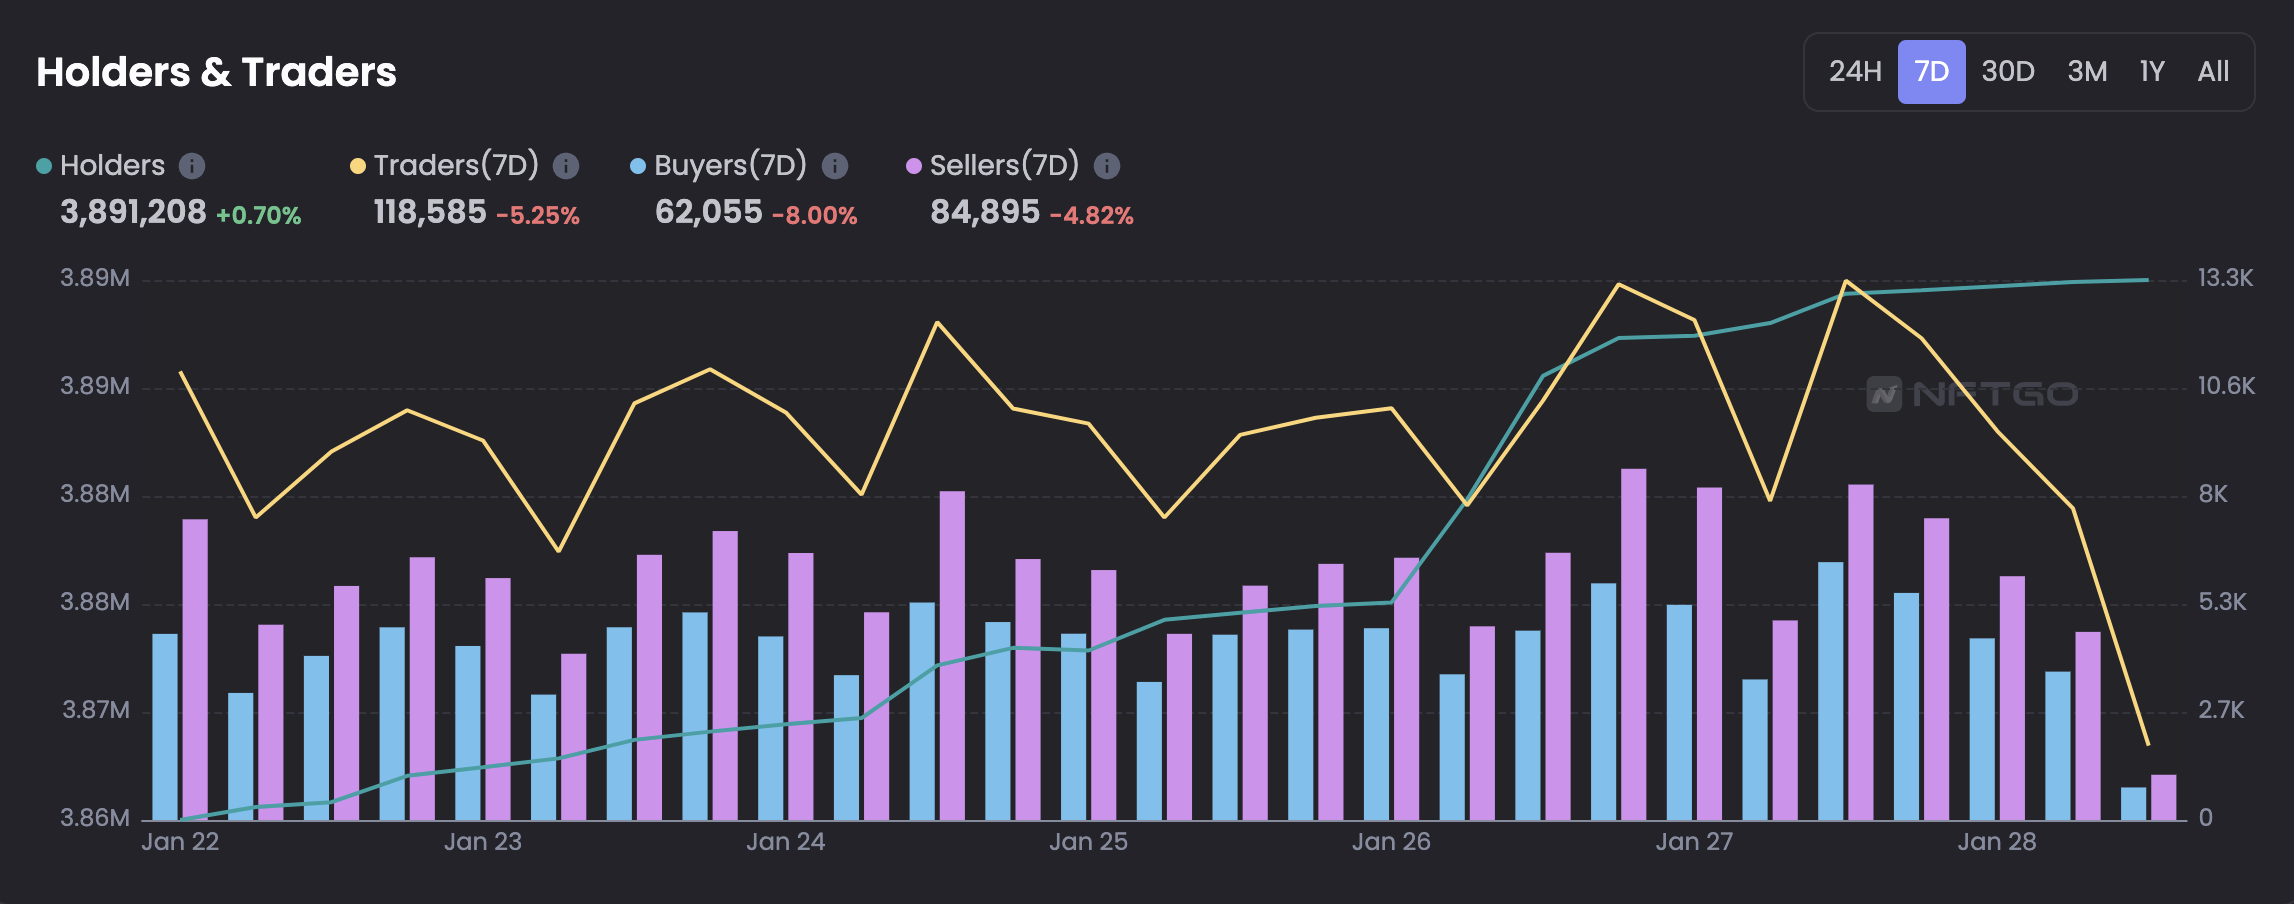Click the purple Sellers legend dot
This screenshot has height=904, width=2294.
(x=914, y=166)
